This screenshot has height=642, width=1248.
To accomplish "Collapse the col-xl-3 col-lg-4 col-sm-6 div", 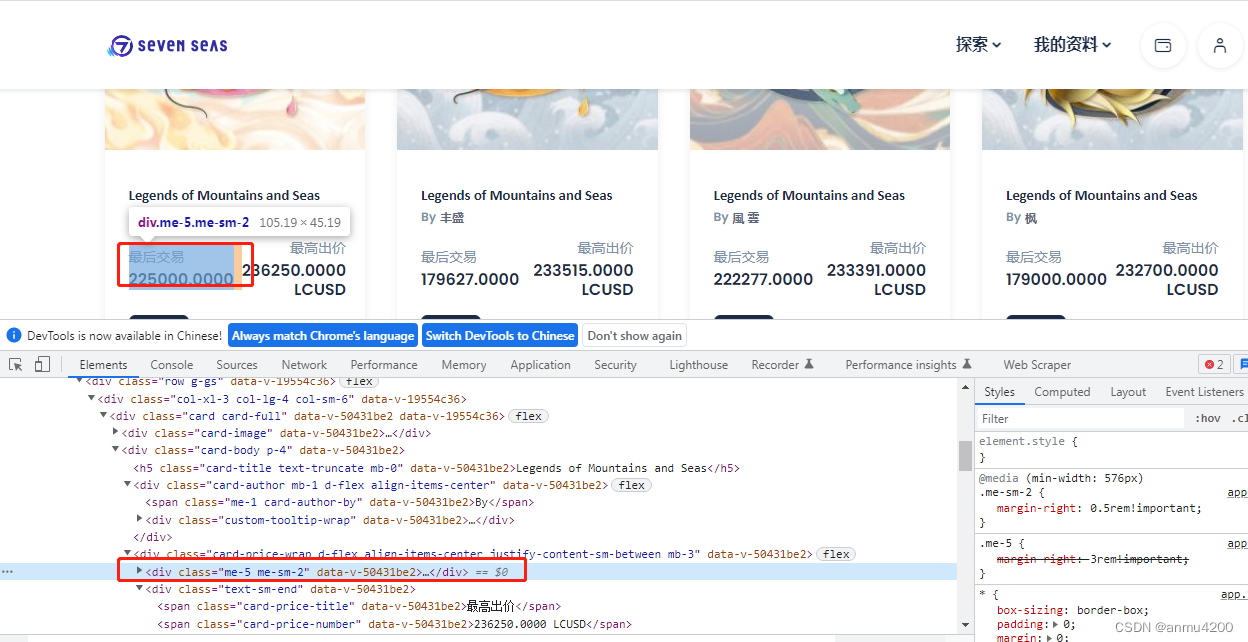I will point(92,399).
